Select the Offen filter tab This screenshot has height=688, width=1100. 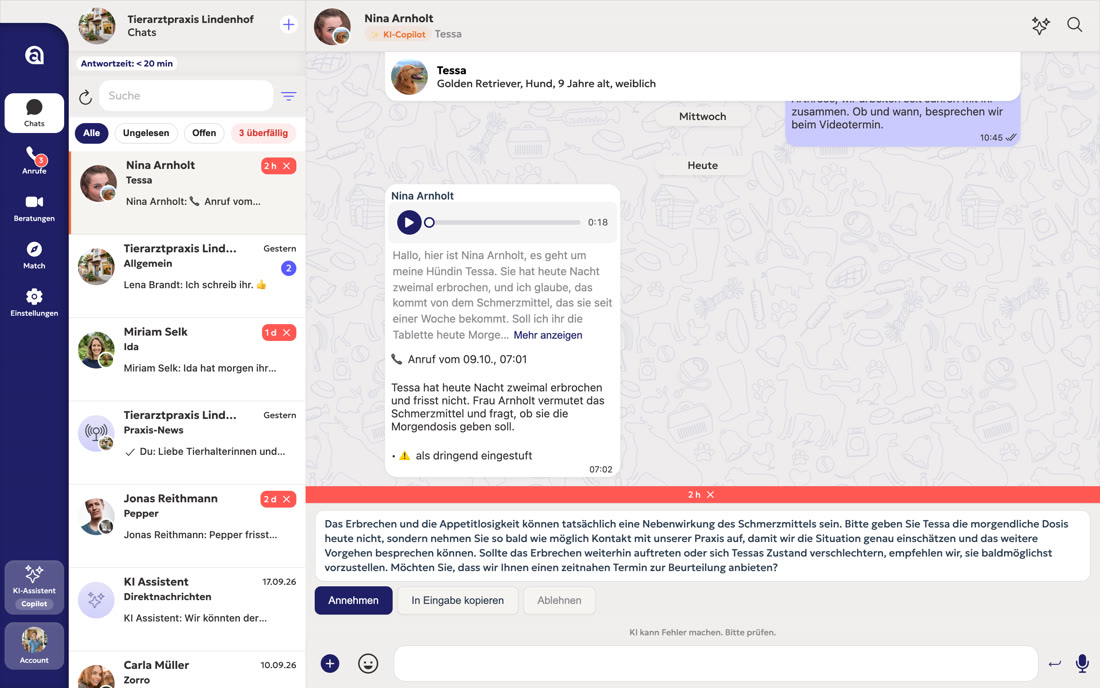click(x=204, y=133)
